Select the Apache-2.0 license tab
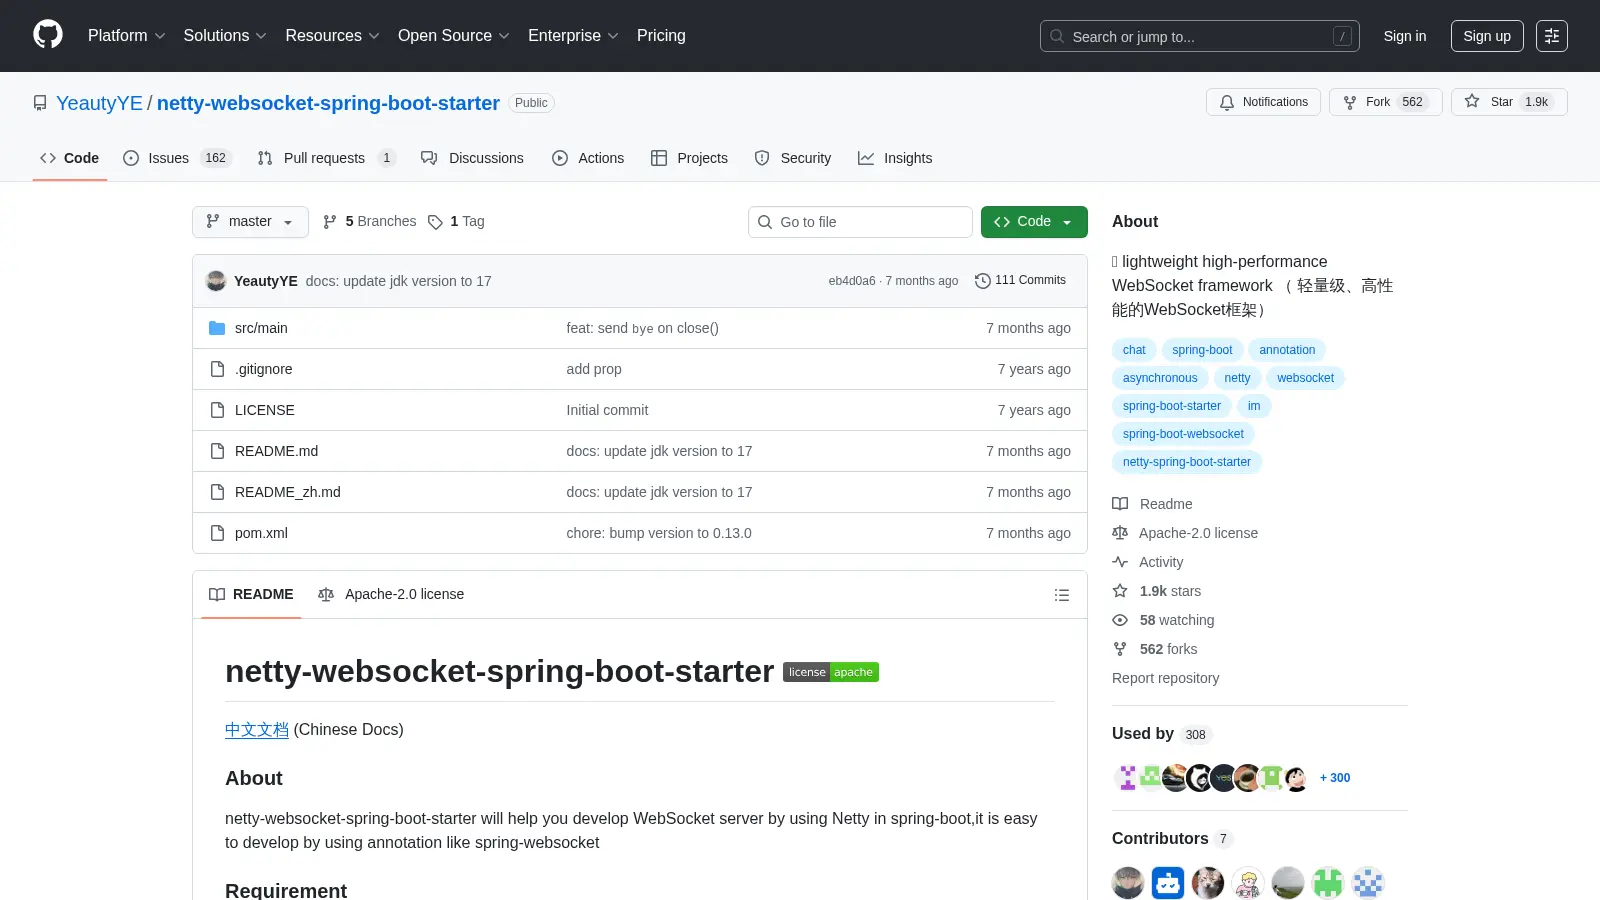This screenshot has height=900, width=1600. [x=391, y=594]
